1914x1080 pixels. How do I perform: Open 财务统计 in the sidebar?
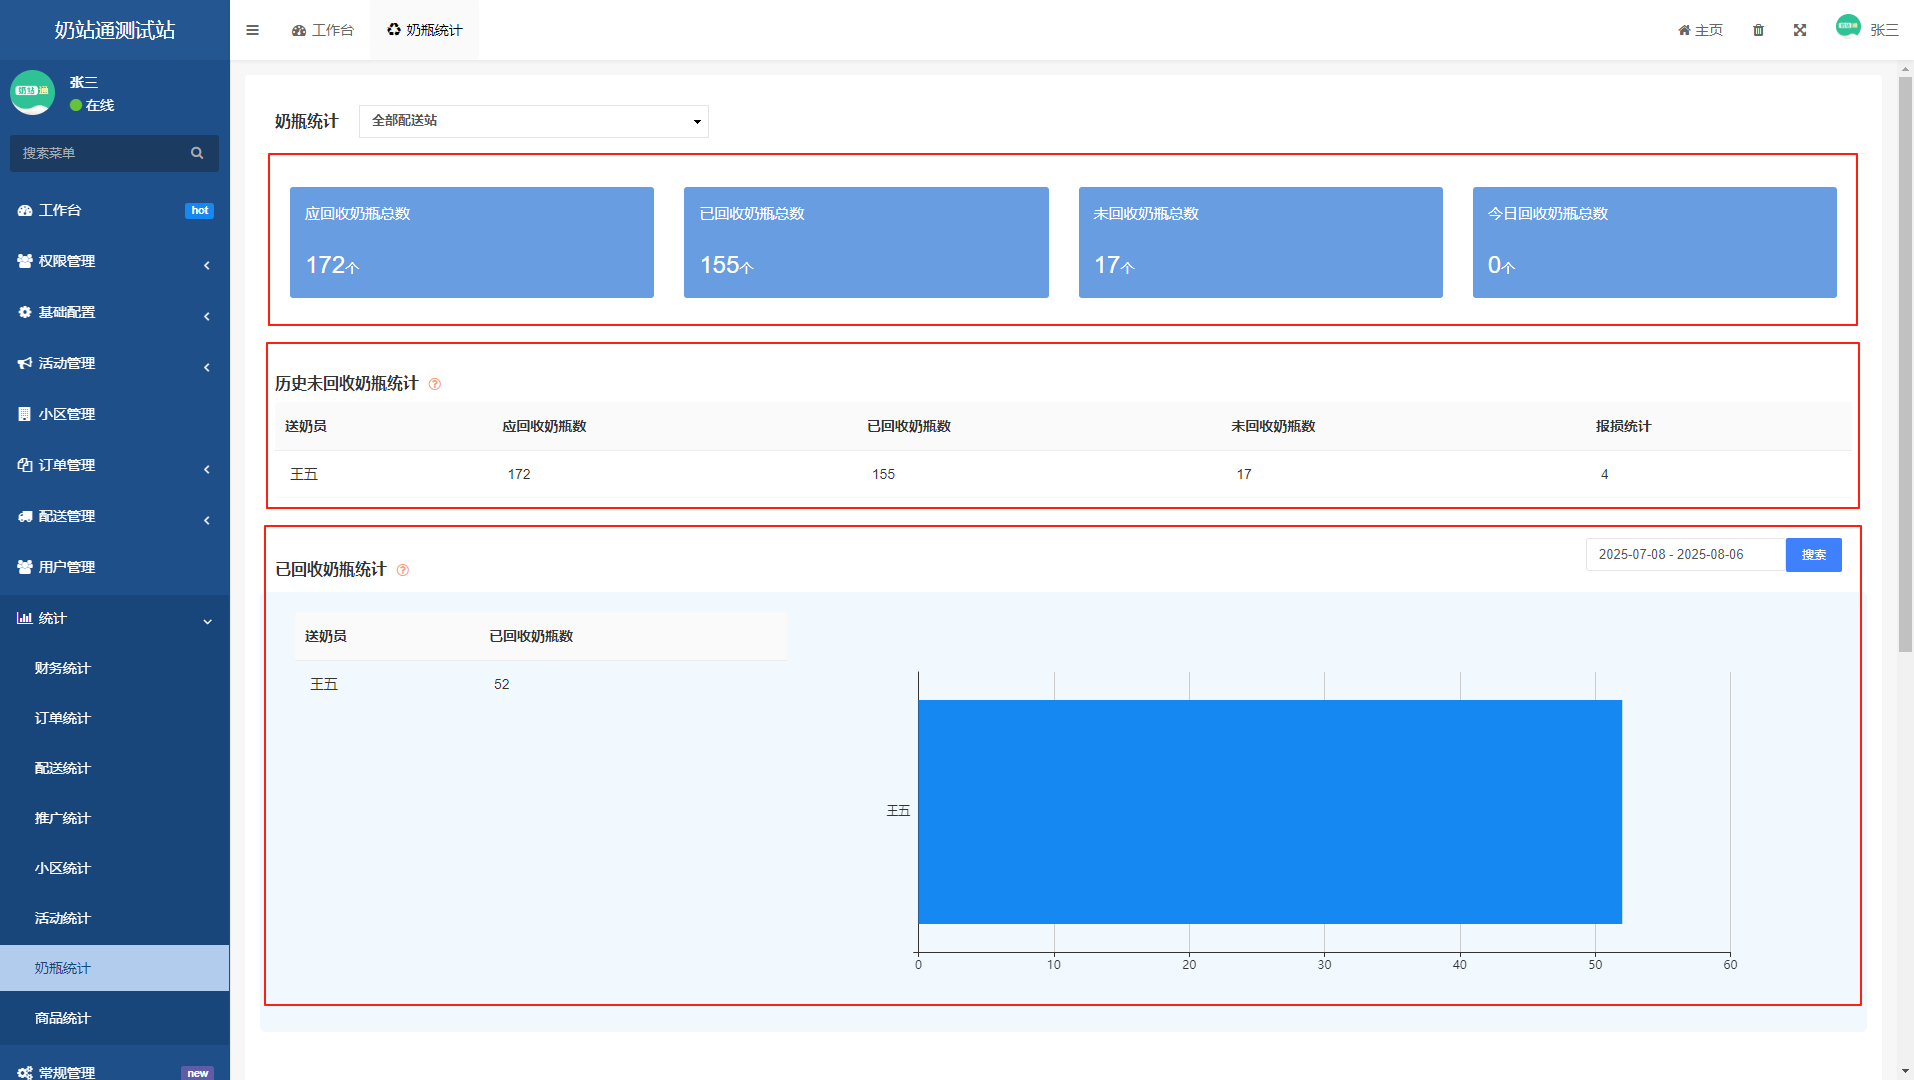tap(62, 668)
